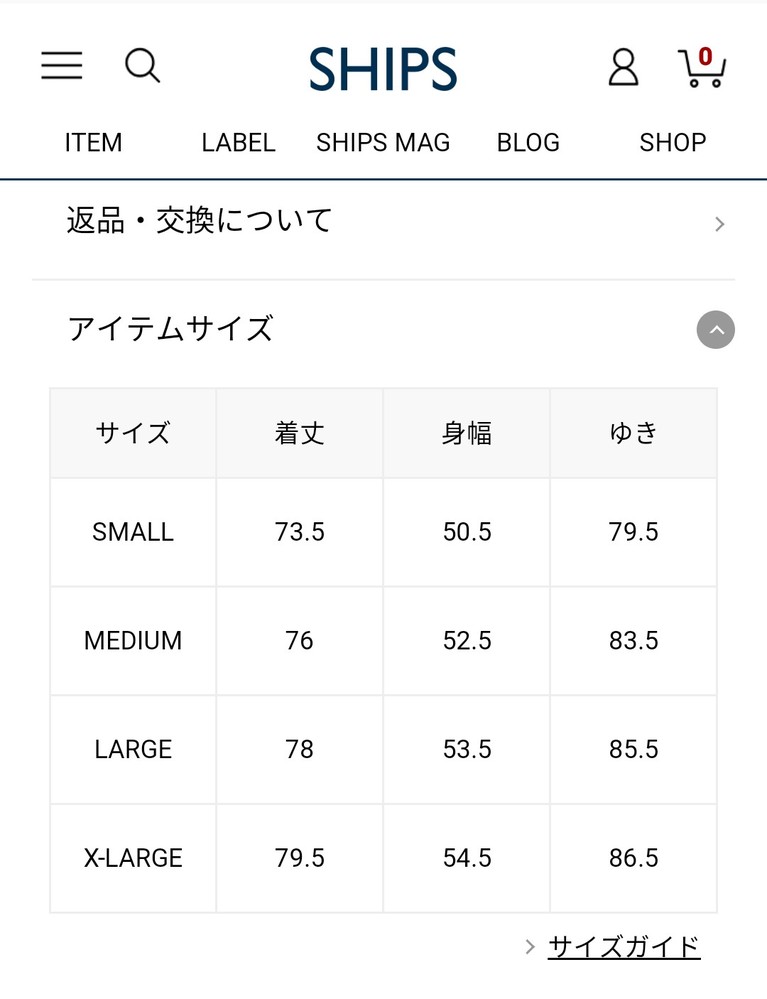Open the shopping cart icon
The height and width of the screenshot is (999, 767).
click(702, 67)
